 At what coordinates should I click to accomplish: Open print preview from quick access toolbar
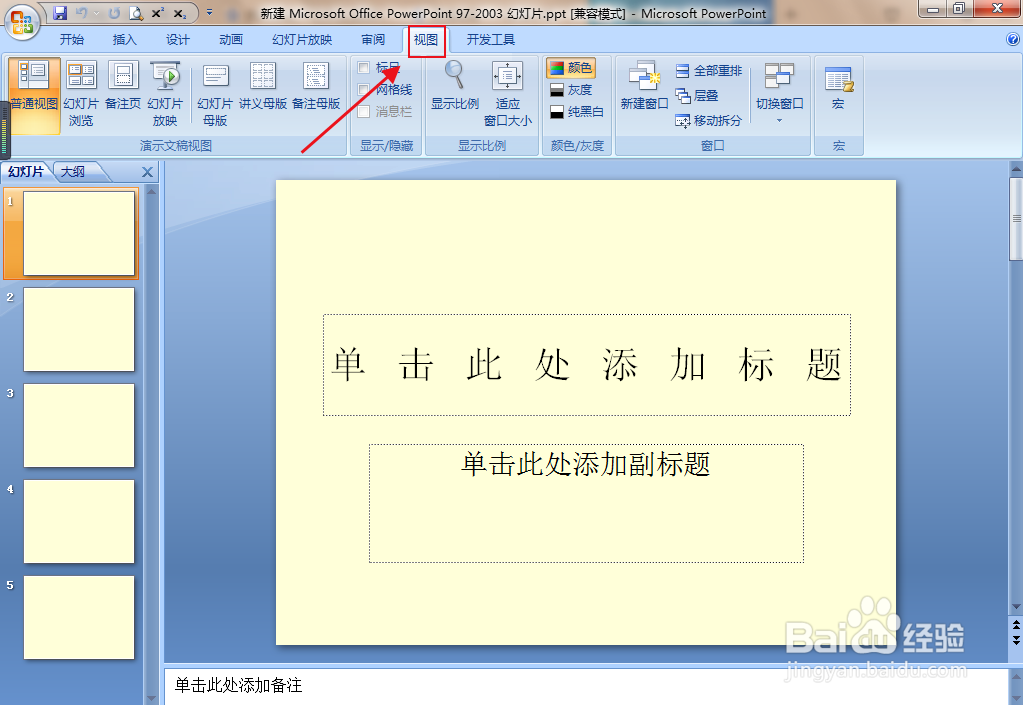tap(136, 13)
